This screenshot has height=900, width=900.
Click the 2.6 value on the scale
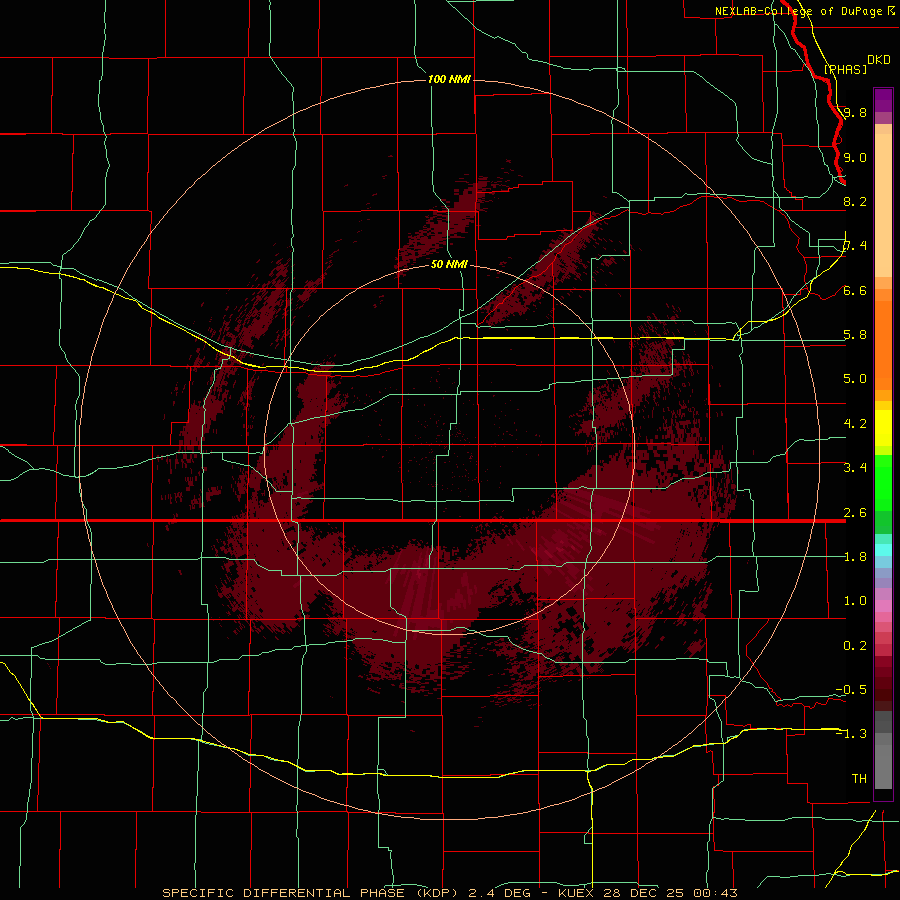pyautogui.click(x=855, y=513)
